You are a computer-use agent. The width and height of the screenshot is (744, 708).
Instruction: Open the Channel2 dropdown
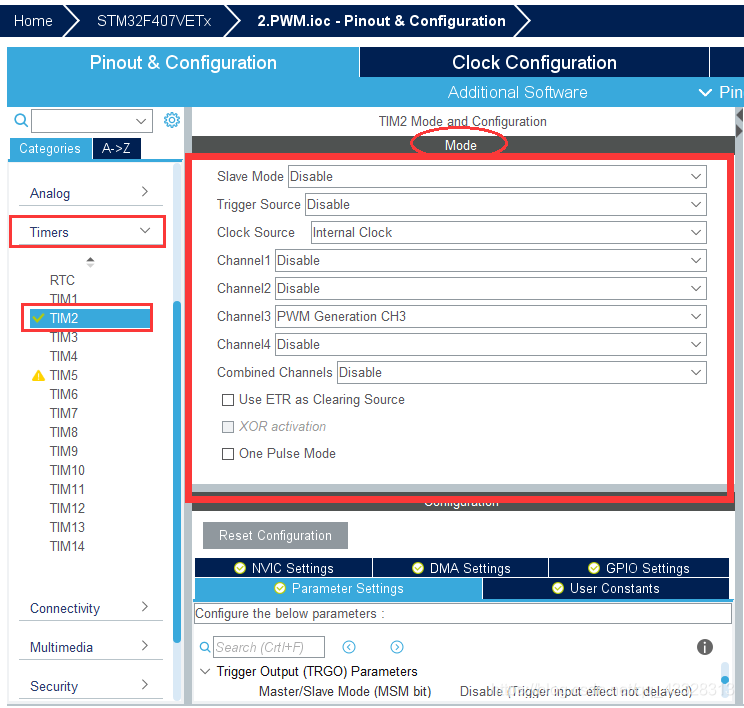point(491,289)
